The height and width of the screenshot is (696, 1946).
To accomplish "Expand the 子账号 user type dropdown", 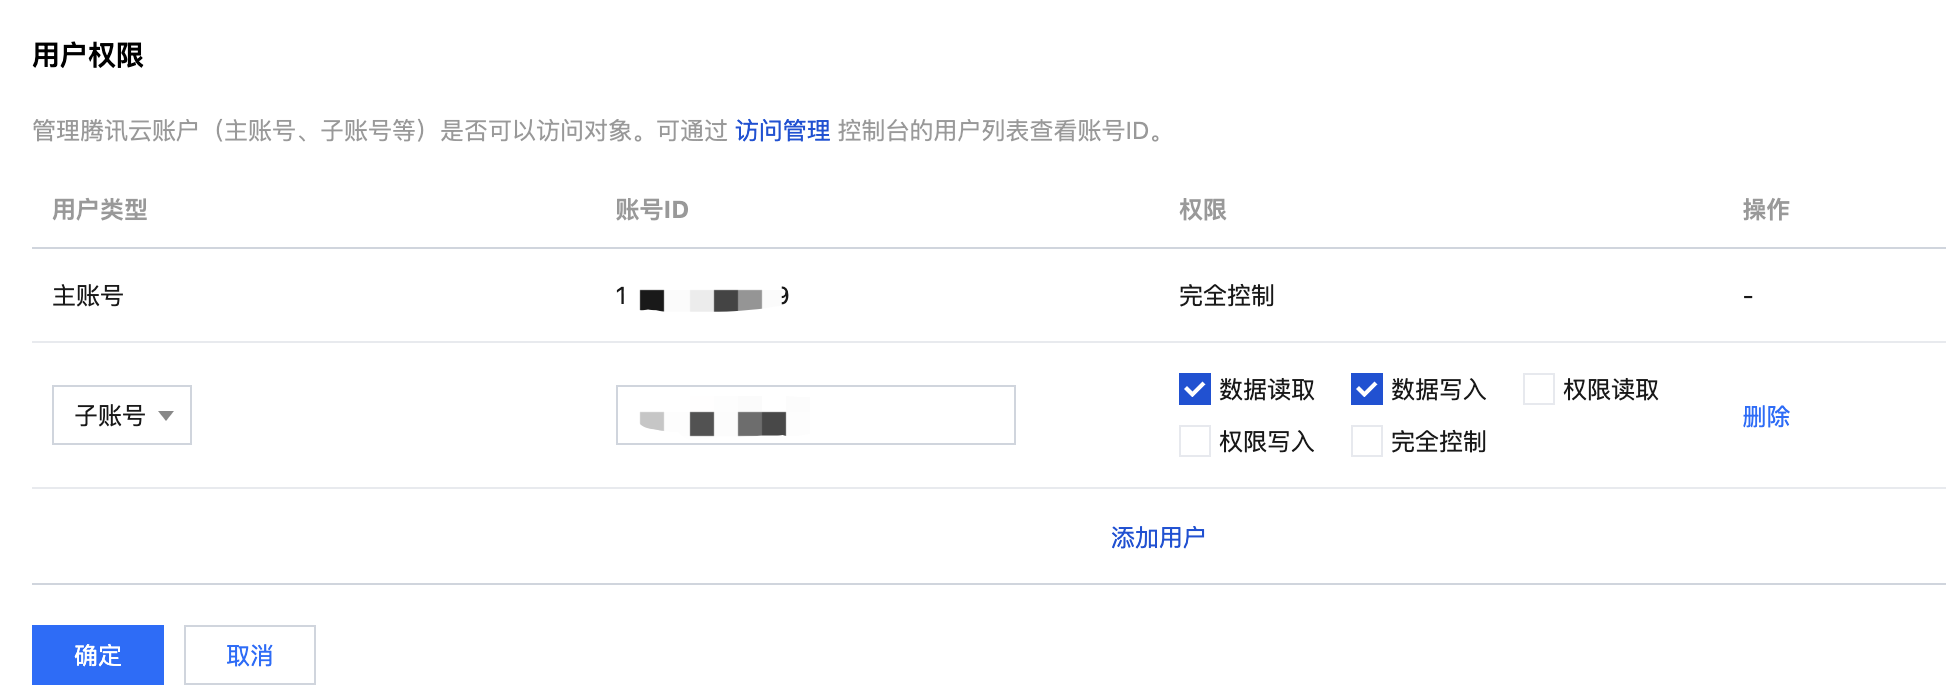I will [122, 415].
